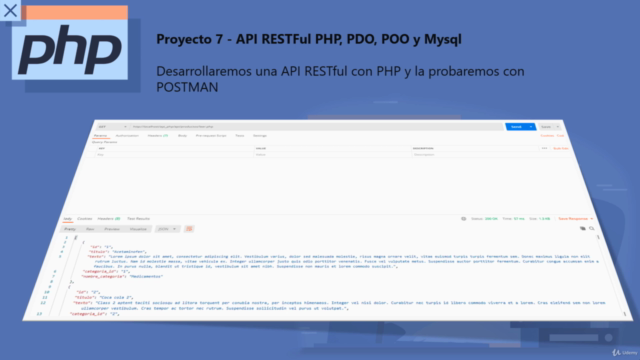
Task: Click the Key field in Query Params
Action: [174, 155]
